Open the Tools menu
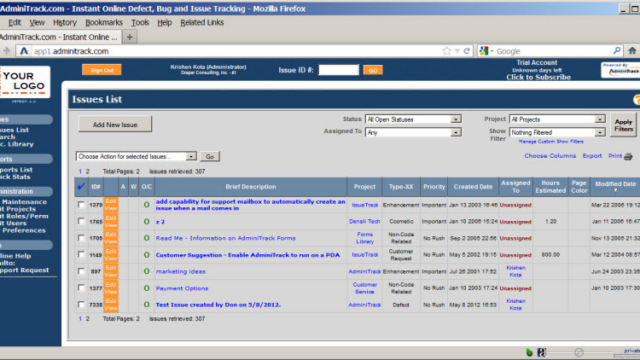The image size is (640, 360). point(140,22)
